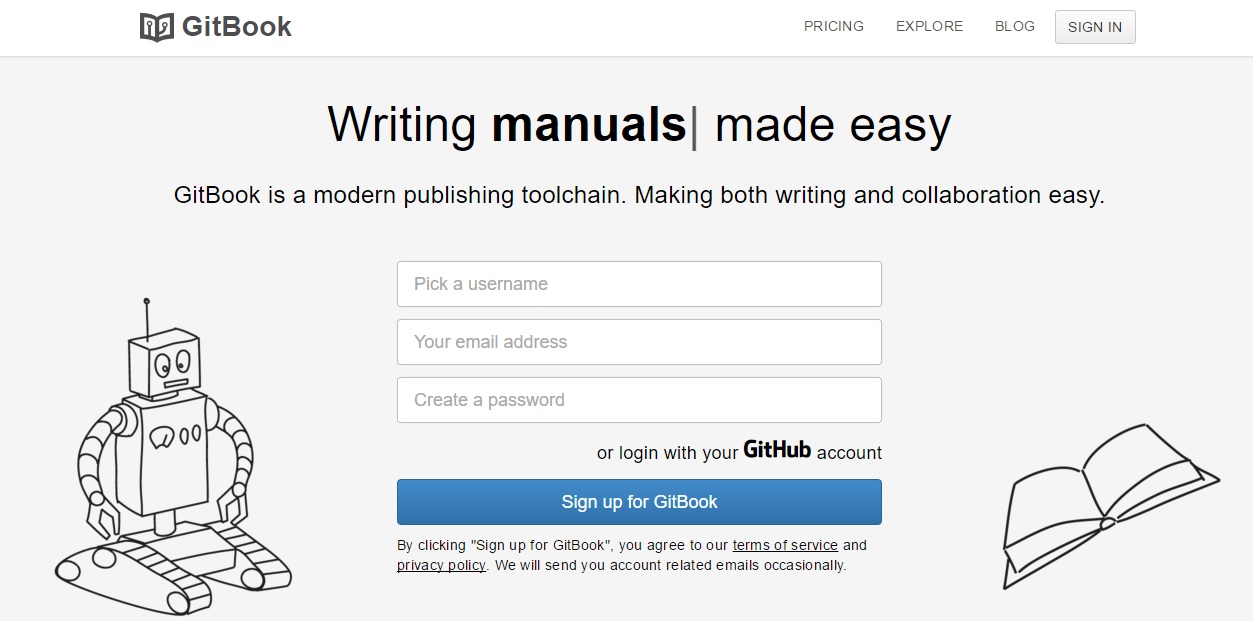Open the PRICING page
The image size is (1253, 621).
(x=833, y=26)
